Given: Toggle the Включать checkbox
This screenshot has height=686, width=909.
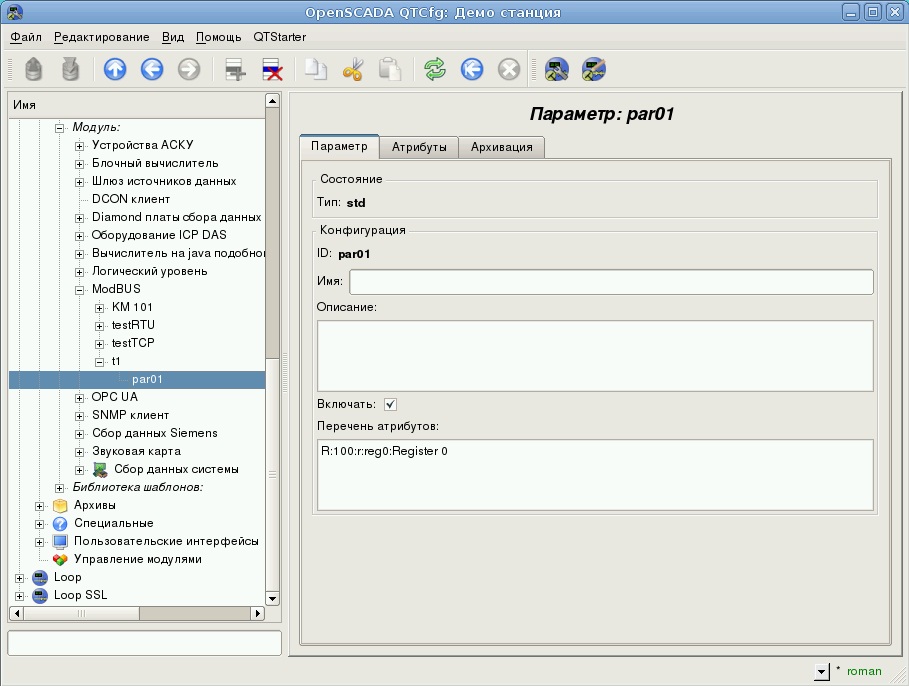Looking at the screenshot, I should [391, 404].
